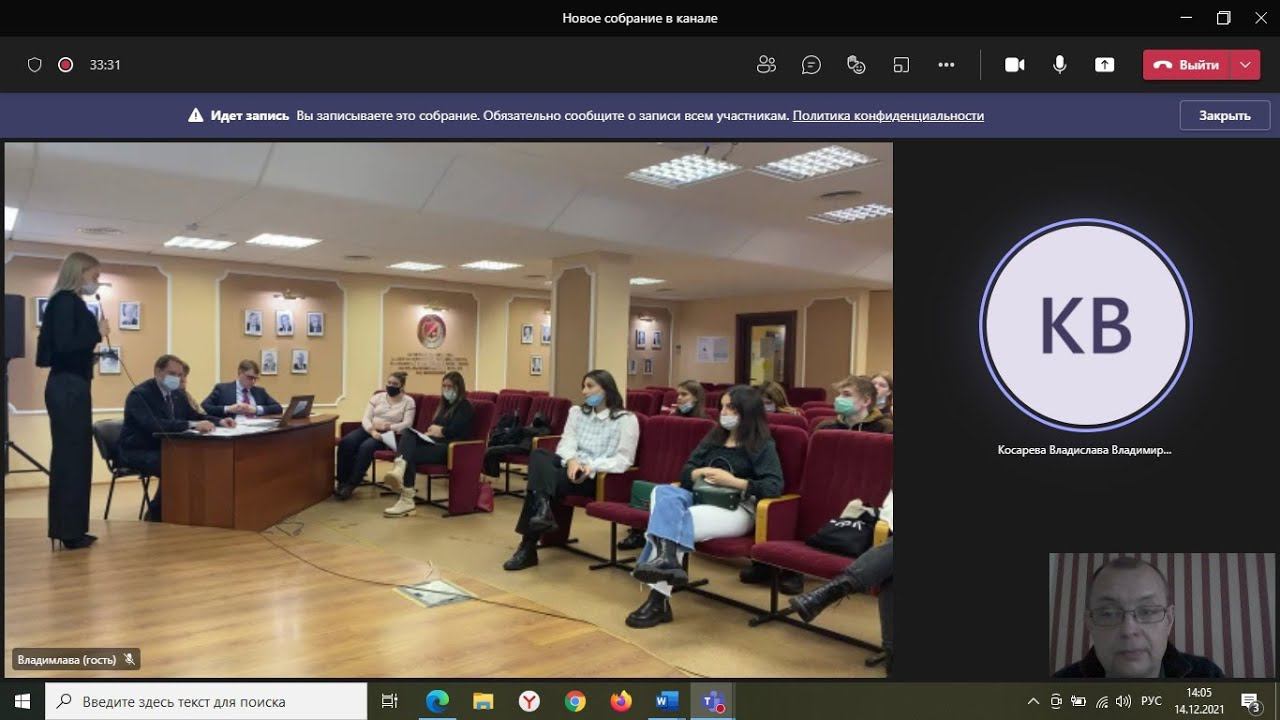Launch Microsoft Edge from the taskbar

click(x=437, y=701)
